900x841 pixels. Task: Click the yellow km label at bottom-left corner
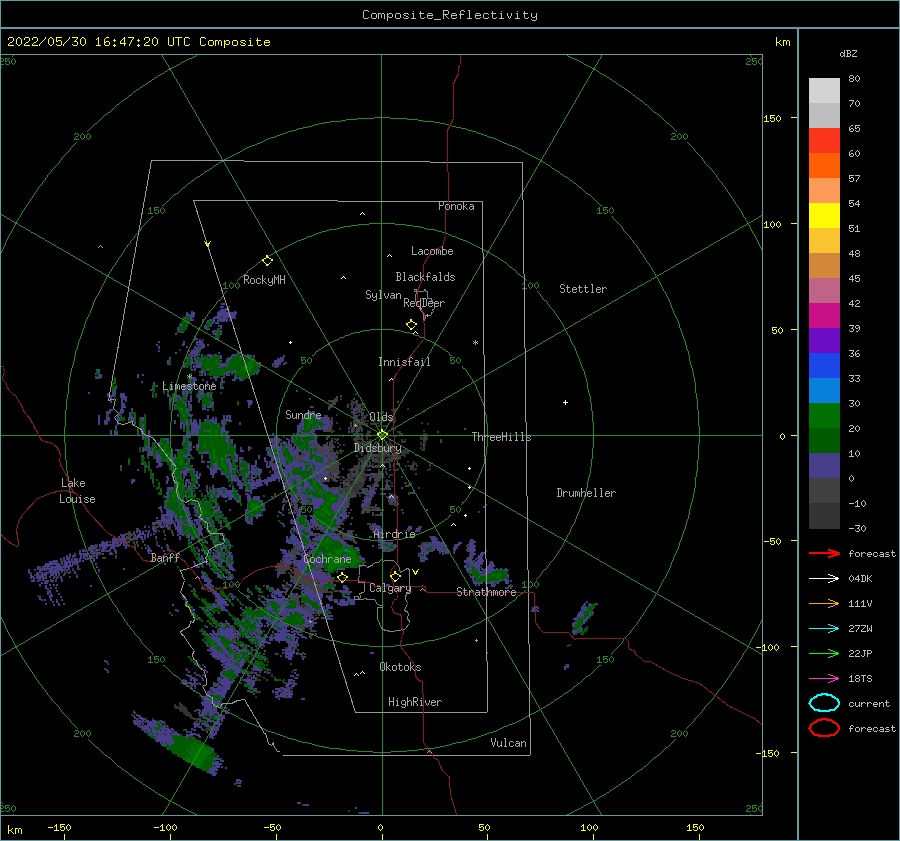(x=14, y=830)
